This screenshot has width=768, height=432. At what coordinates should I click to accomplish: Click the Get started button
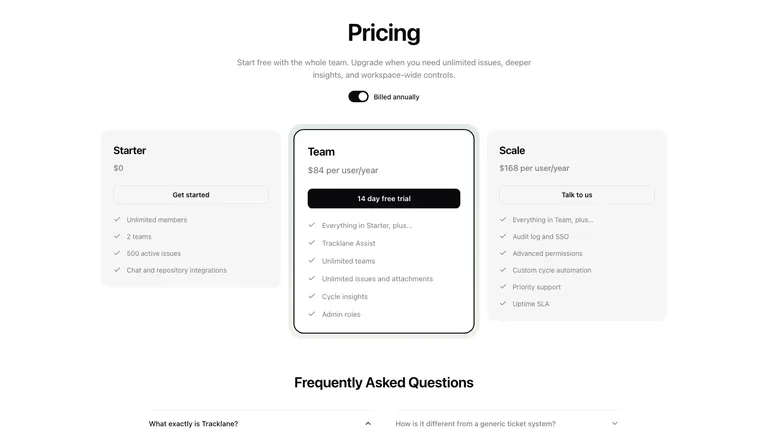(x=191, y=194)
